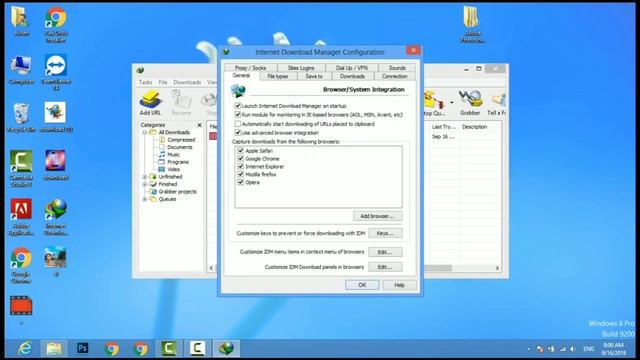This screenshot has width=640, height=360.
Task: Select the Recycle Bin desktop icon
Action: click(x=21, y=118)
